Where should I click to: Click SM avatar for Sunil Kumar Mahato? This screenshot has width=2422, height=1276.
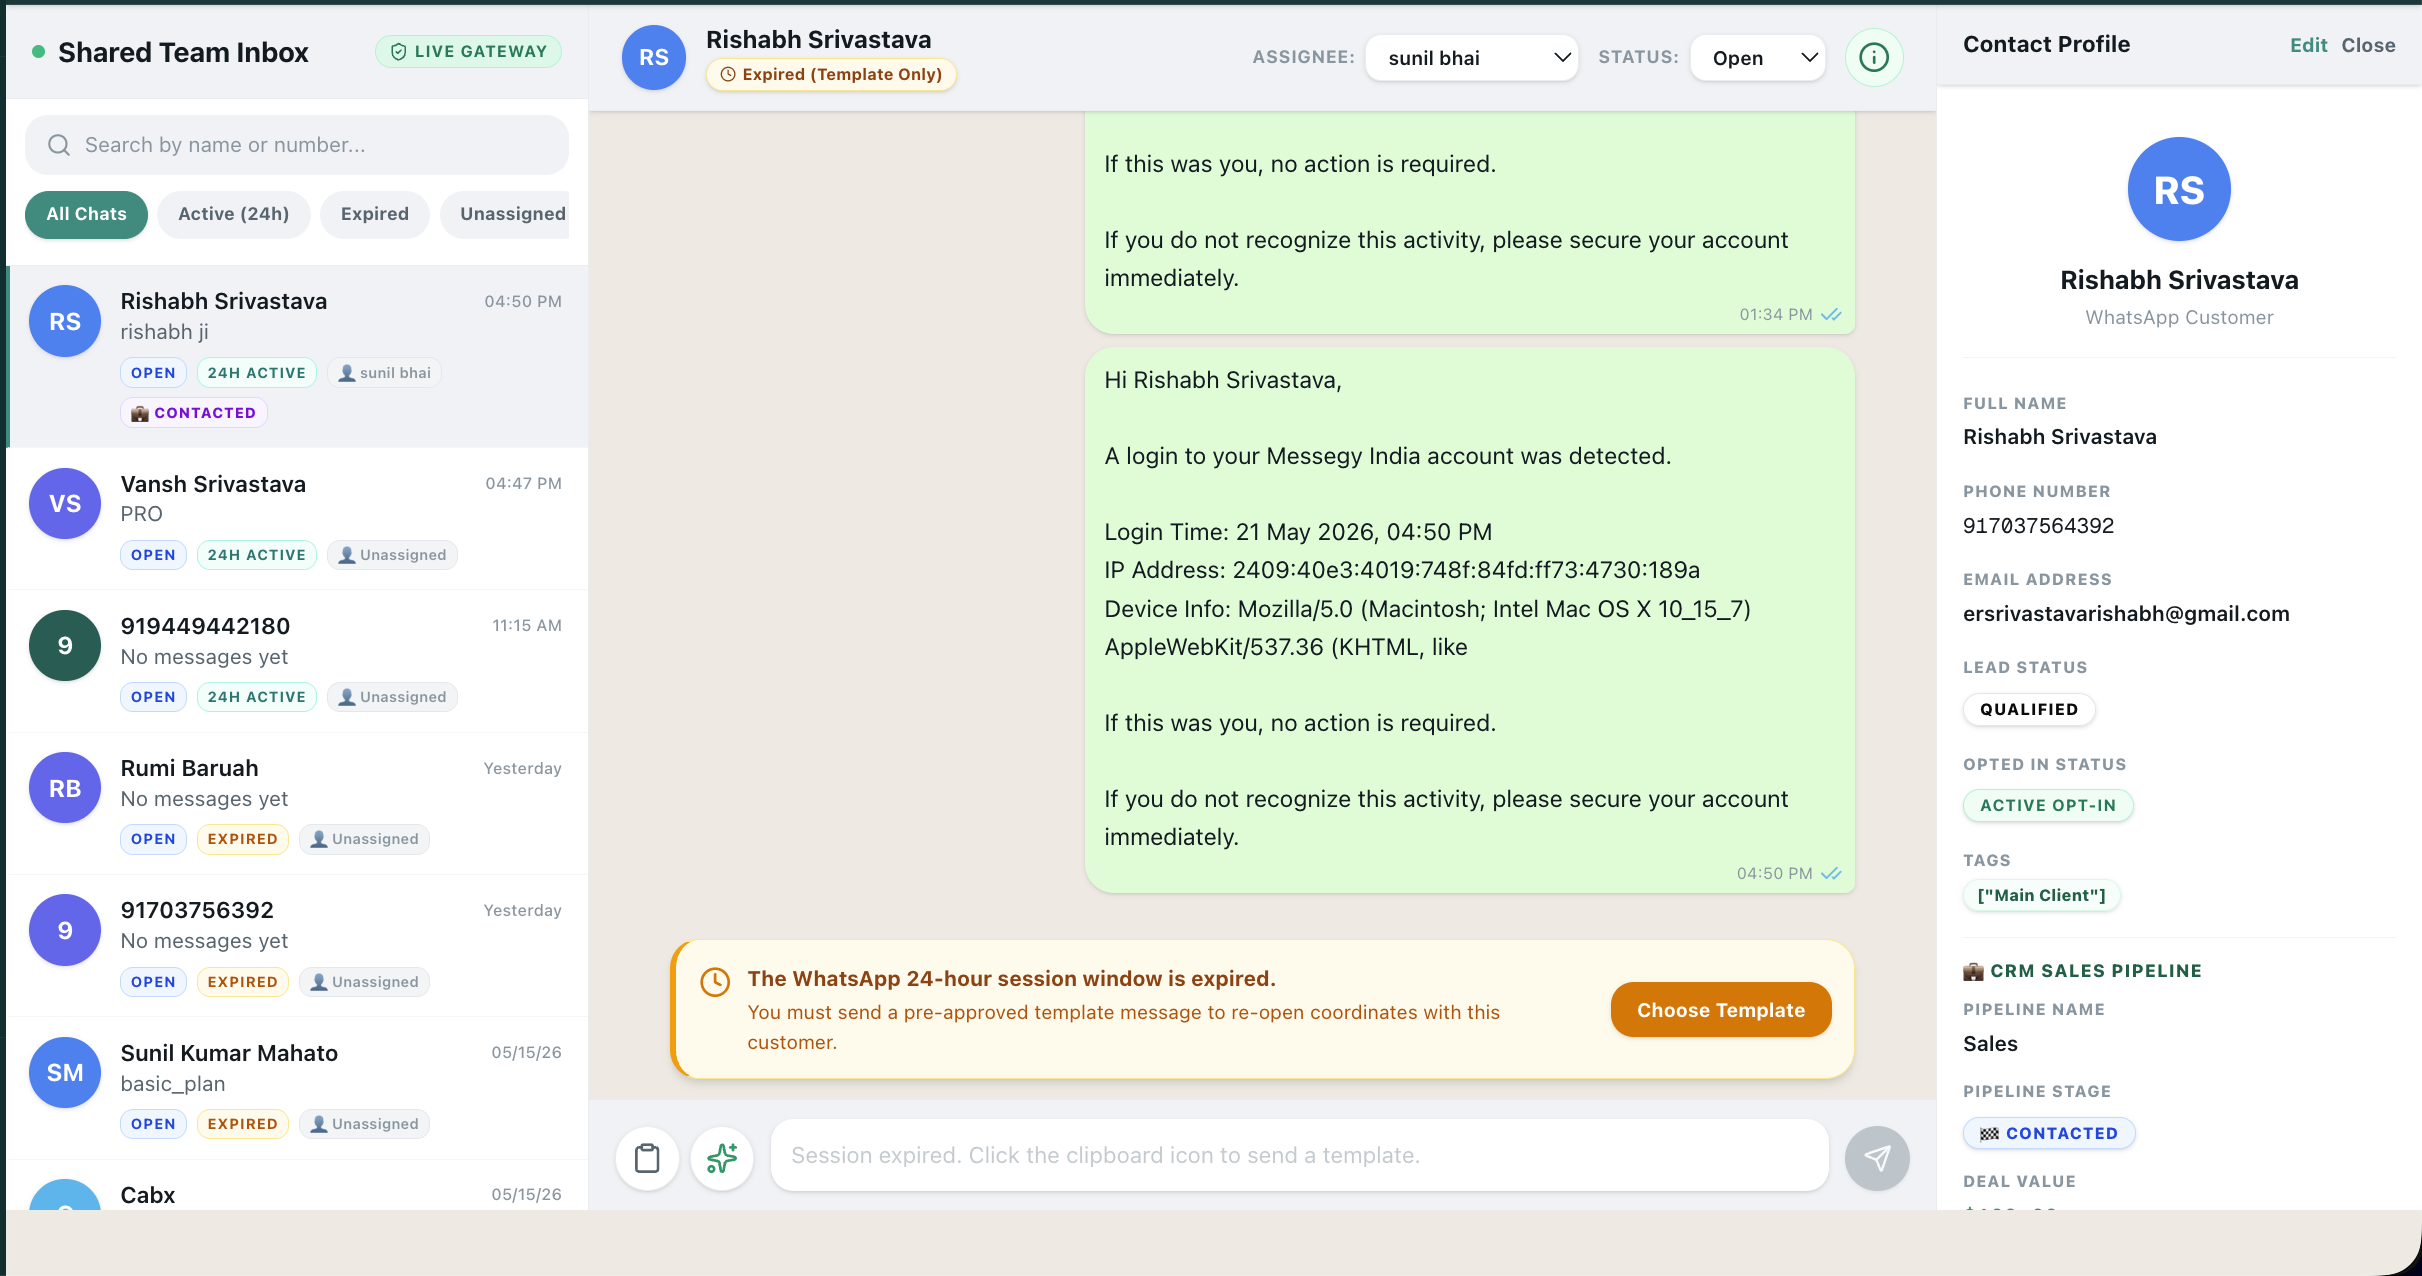(65, 1072)
